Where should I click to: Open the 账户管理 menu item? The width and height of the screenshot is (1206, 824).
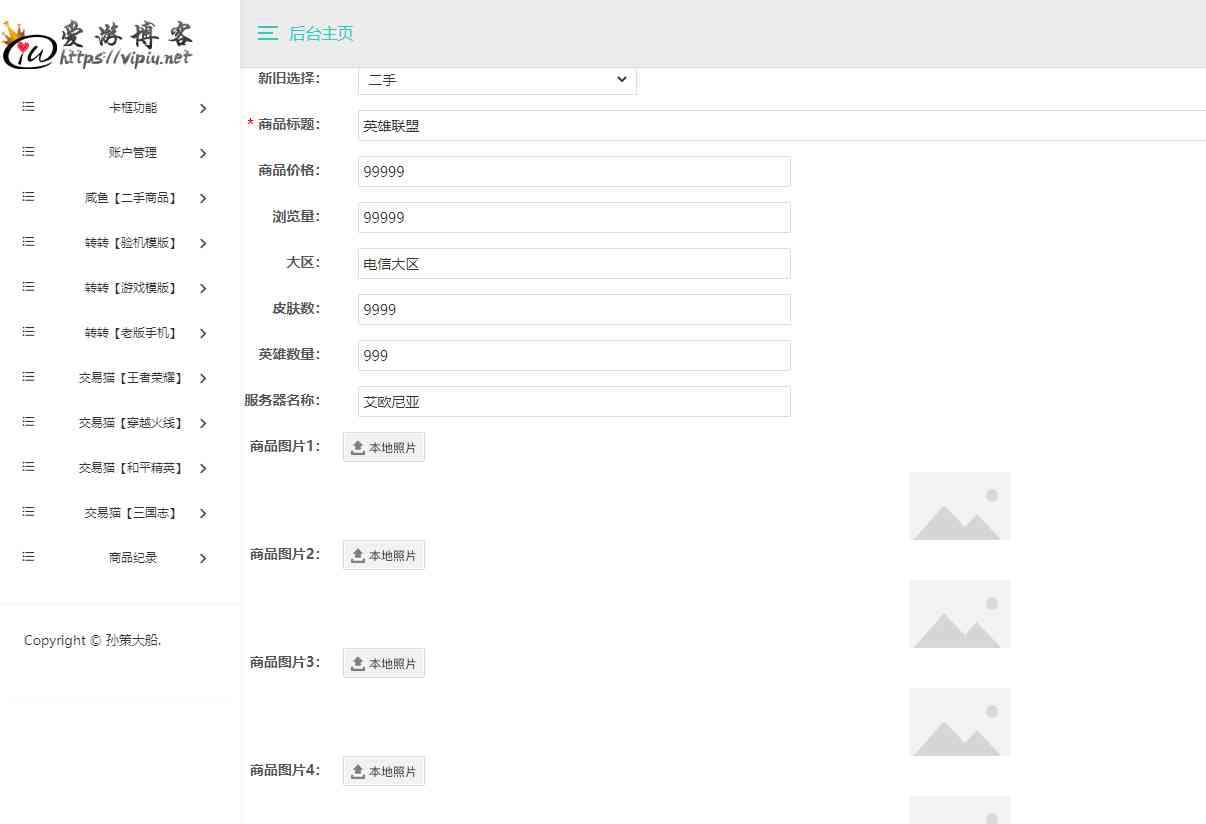133,153
